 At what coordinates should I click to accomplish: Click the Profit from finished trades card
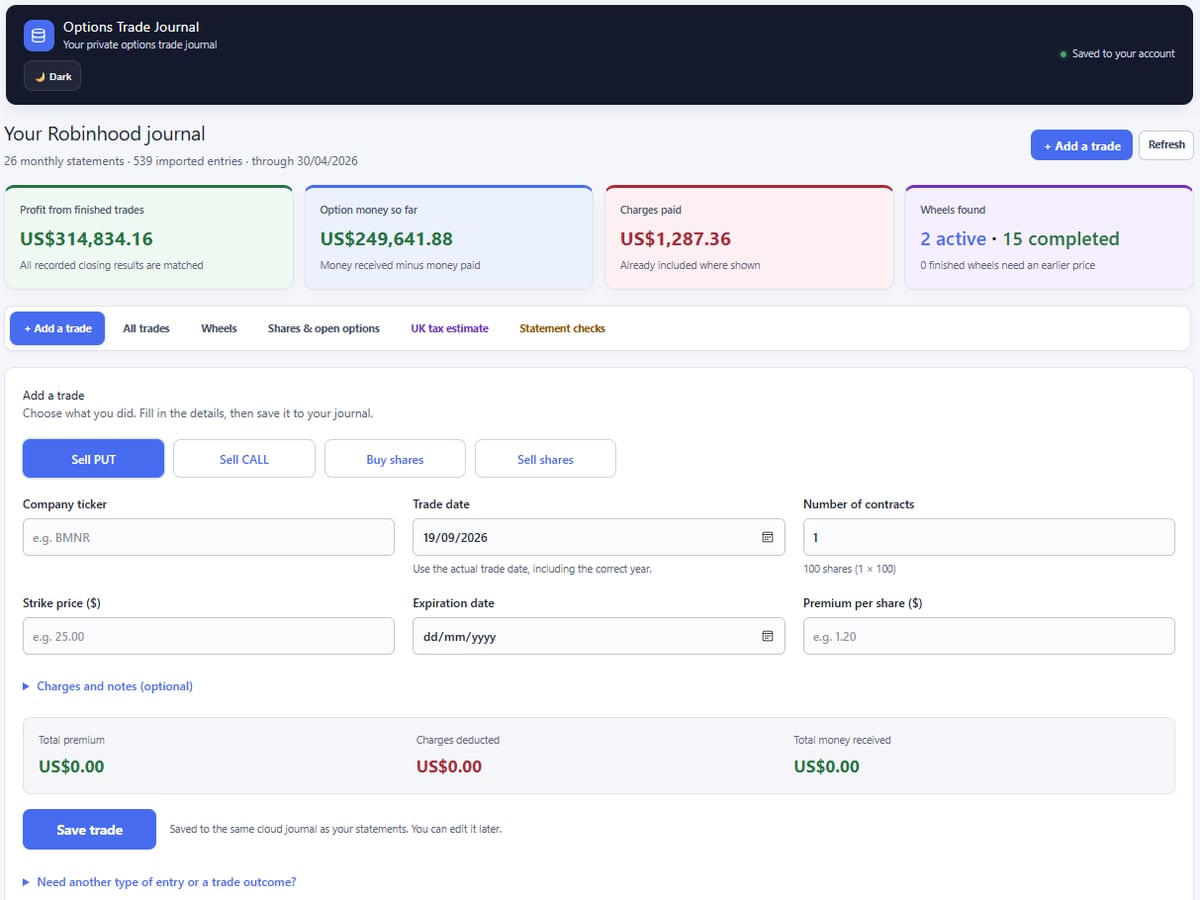[x=149, y=237]
